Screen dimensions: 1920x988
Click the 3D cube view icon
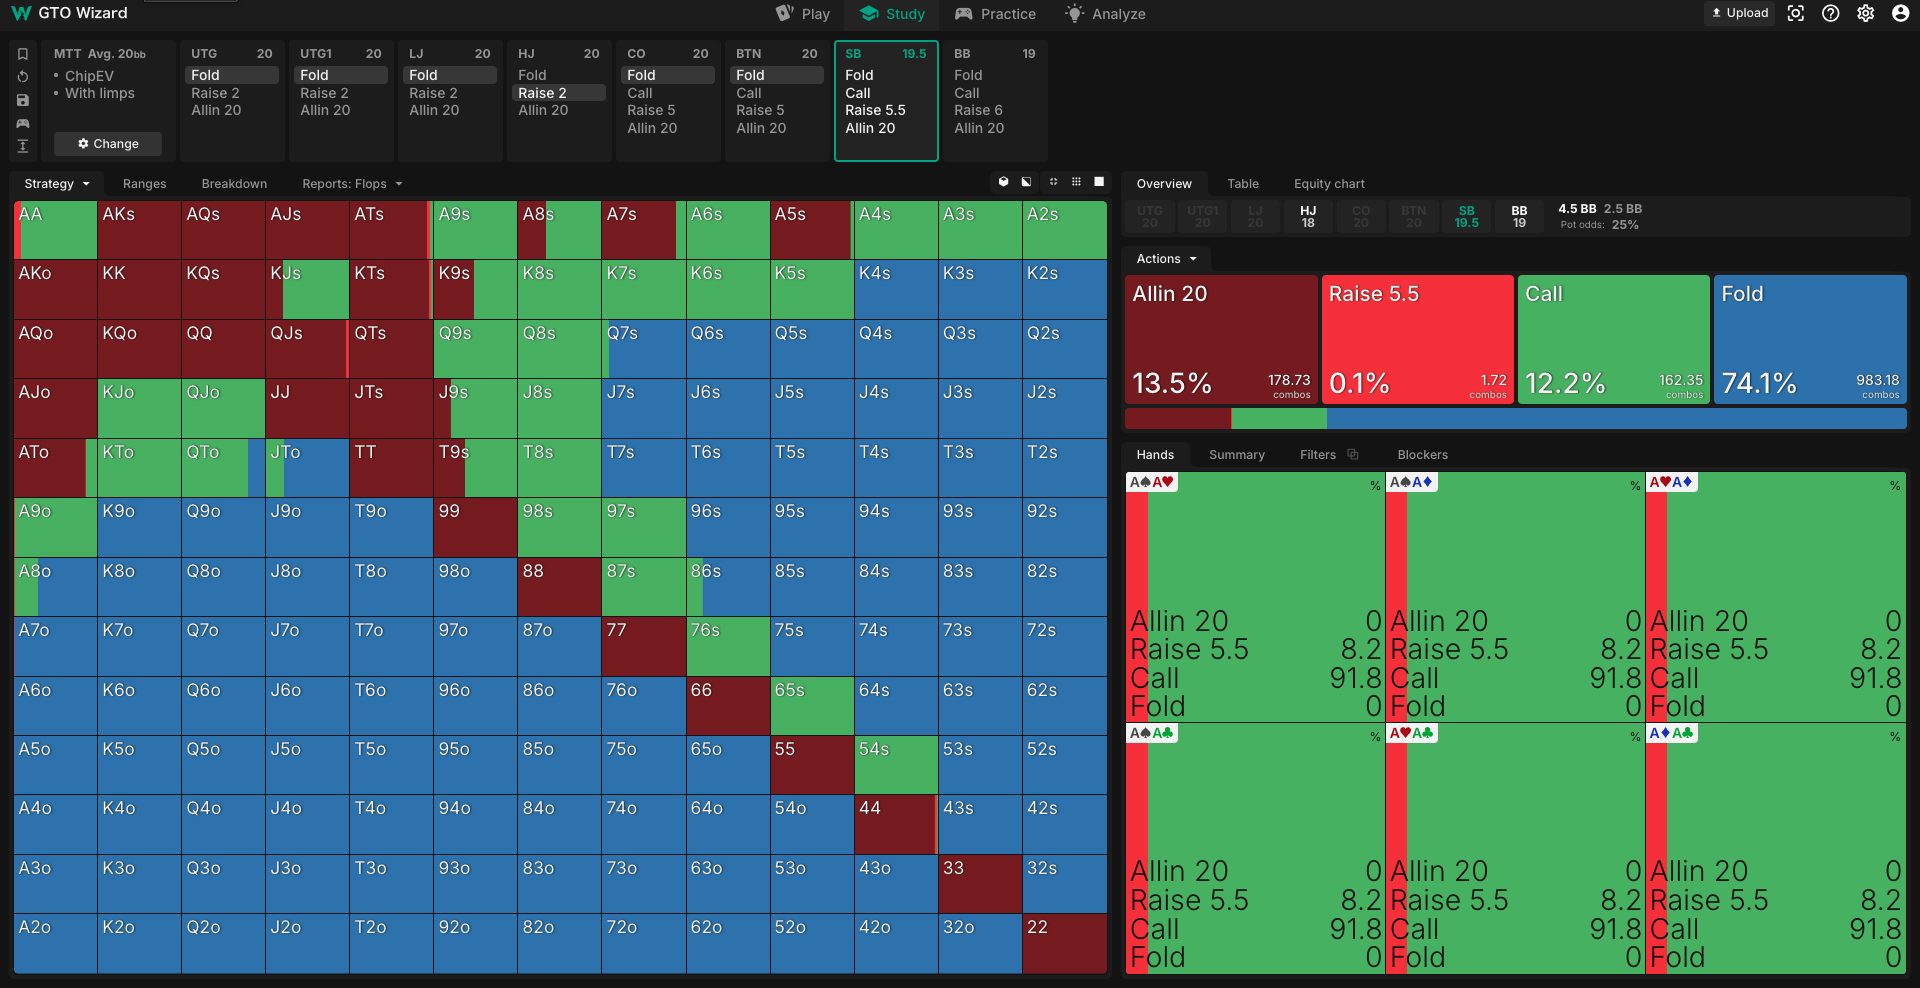[1003, 182]
